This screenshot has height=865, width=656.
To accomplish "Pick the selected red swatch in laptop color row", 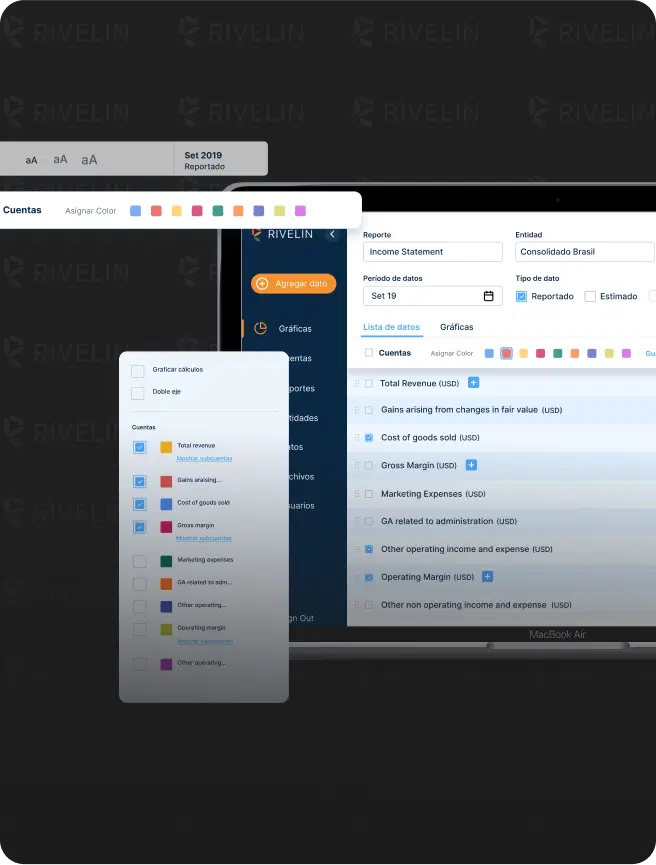I will click(506, 353).
